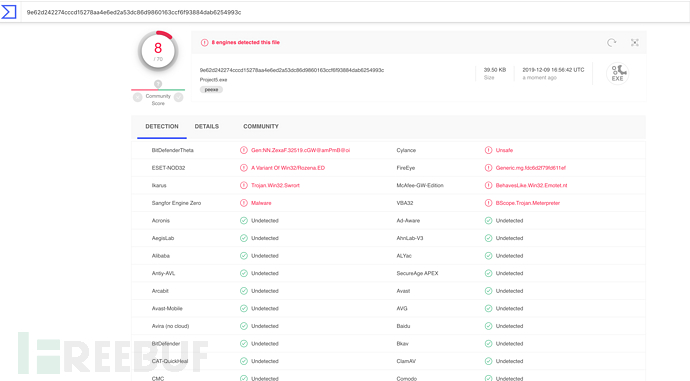
Task: Click the similar-files graph icon
Action: 635,43
